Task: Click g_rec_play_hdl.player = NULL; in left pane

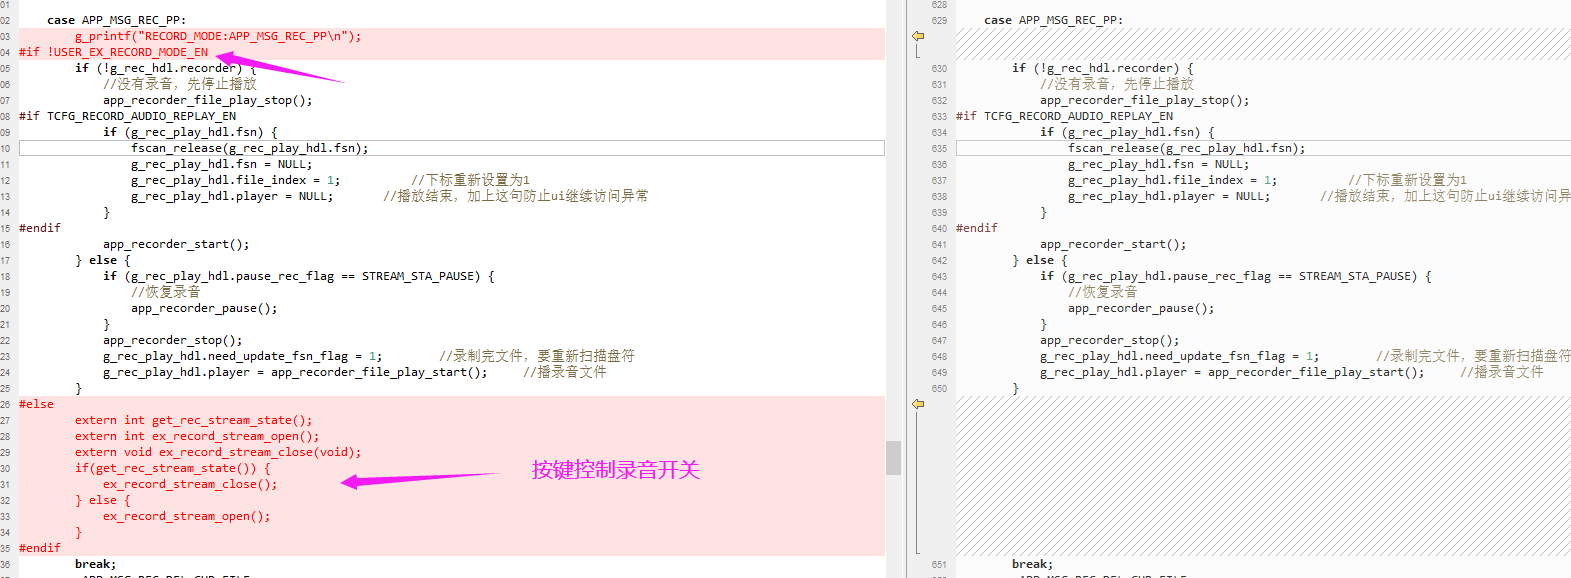Action: (x=232, y=196)
